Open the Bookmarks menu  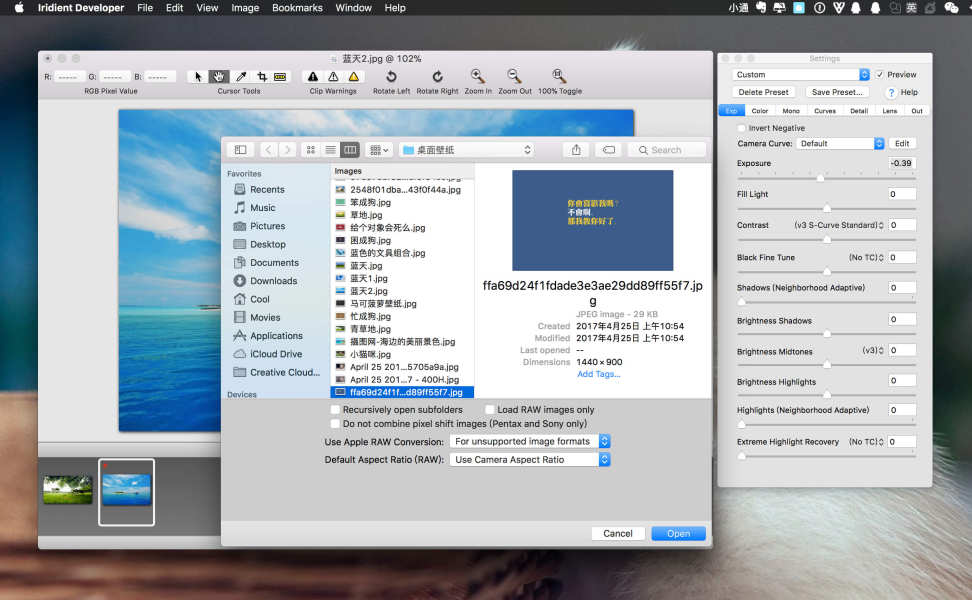297,7
